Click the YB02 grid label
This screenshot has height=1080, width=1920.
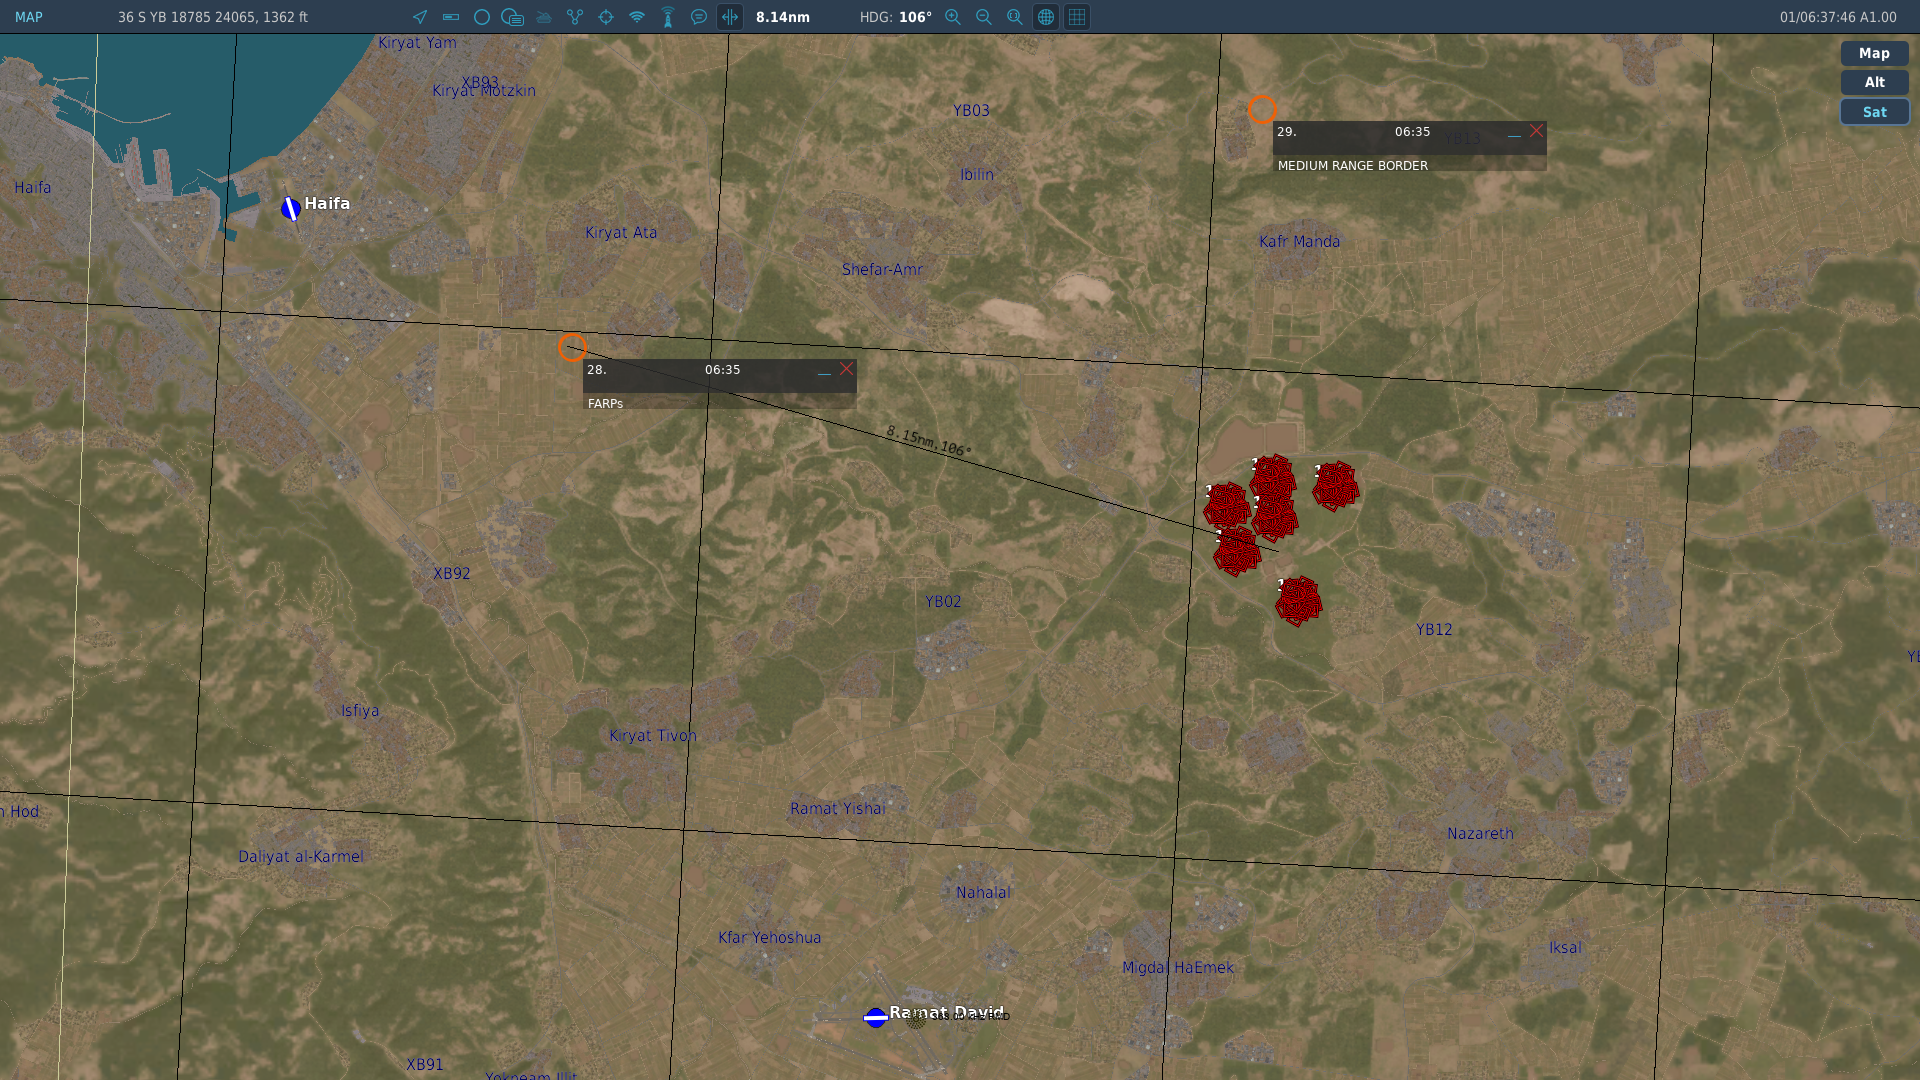[x=943, y=602]
